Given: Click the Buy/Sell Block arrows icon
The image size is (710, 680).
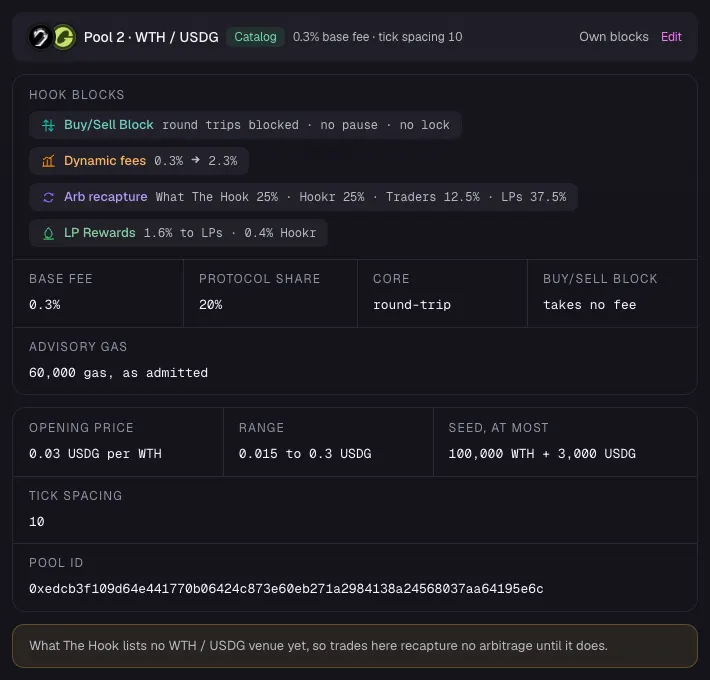Looking at the screenshot, I should click(x=48, y=125).
